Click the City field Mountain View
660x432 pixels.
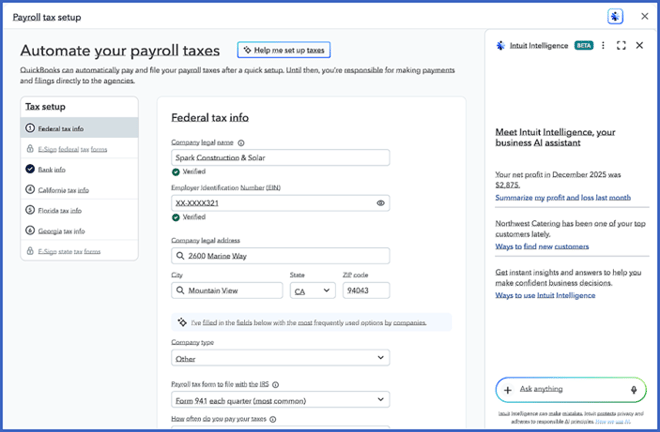(227, 291)
